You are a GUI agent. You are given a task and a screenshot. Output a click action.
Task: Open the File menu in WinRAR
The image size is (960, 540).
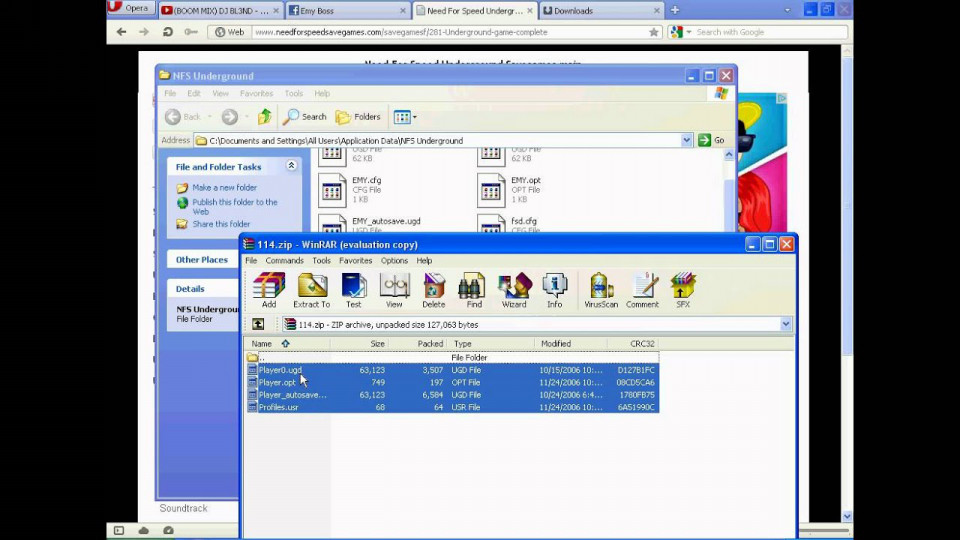tap(251, 260)
